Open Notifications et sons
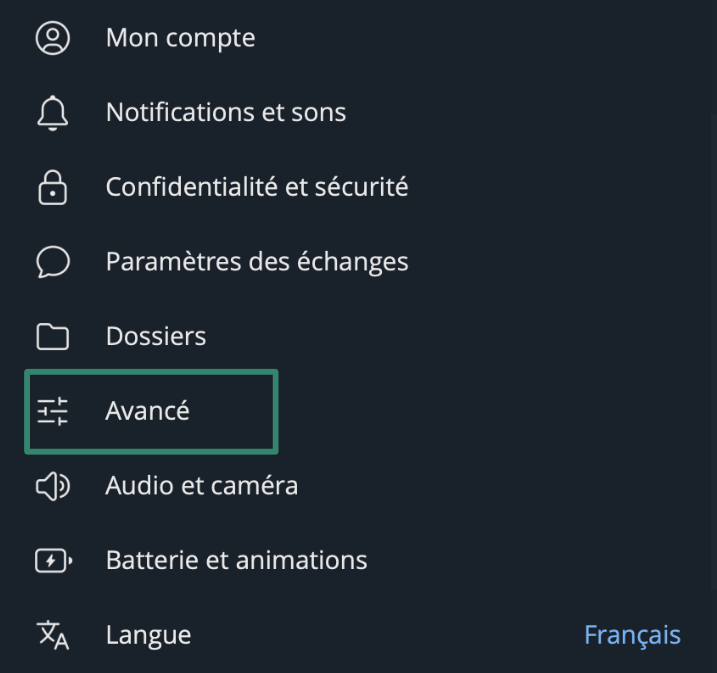The width and height of the screenshot is (717, 673). (x=226, y=112)
